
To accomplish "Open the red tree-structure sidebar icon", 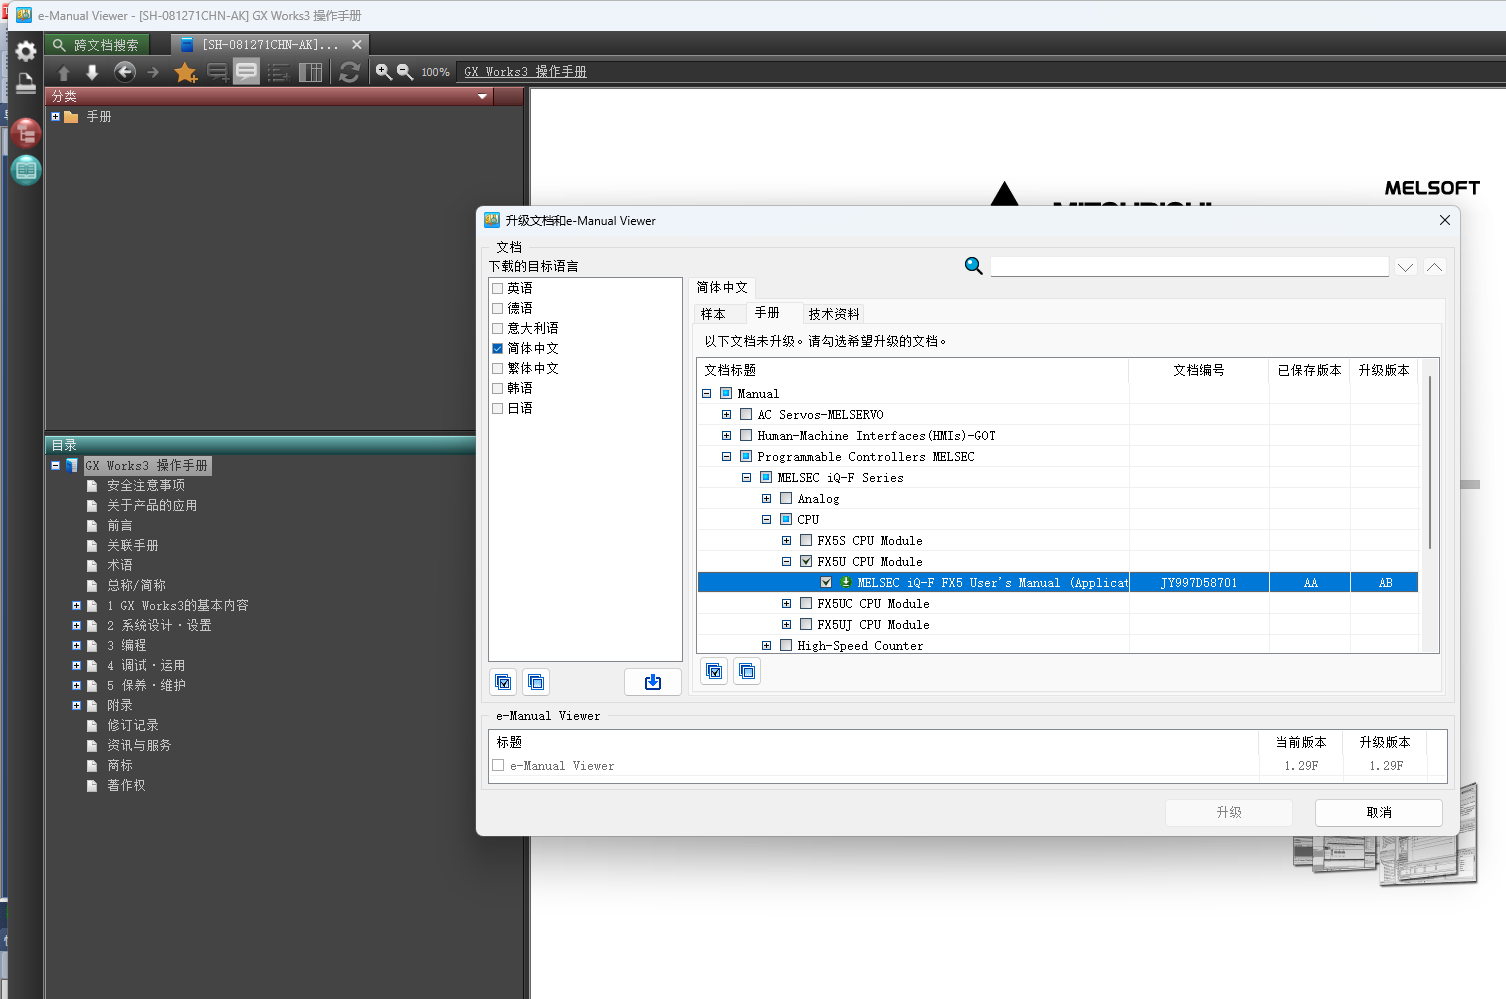I will 26,132.
